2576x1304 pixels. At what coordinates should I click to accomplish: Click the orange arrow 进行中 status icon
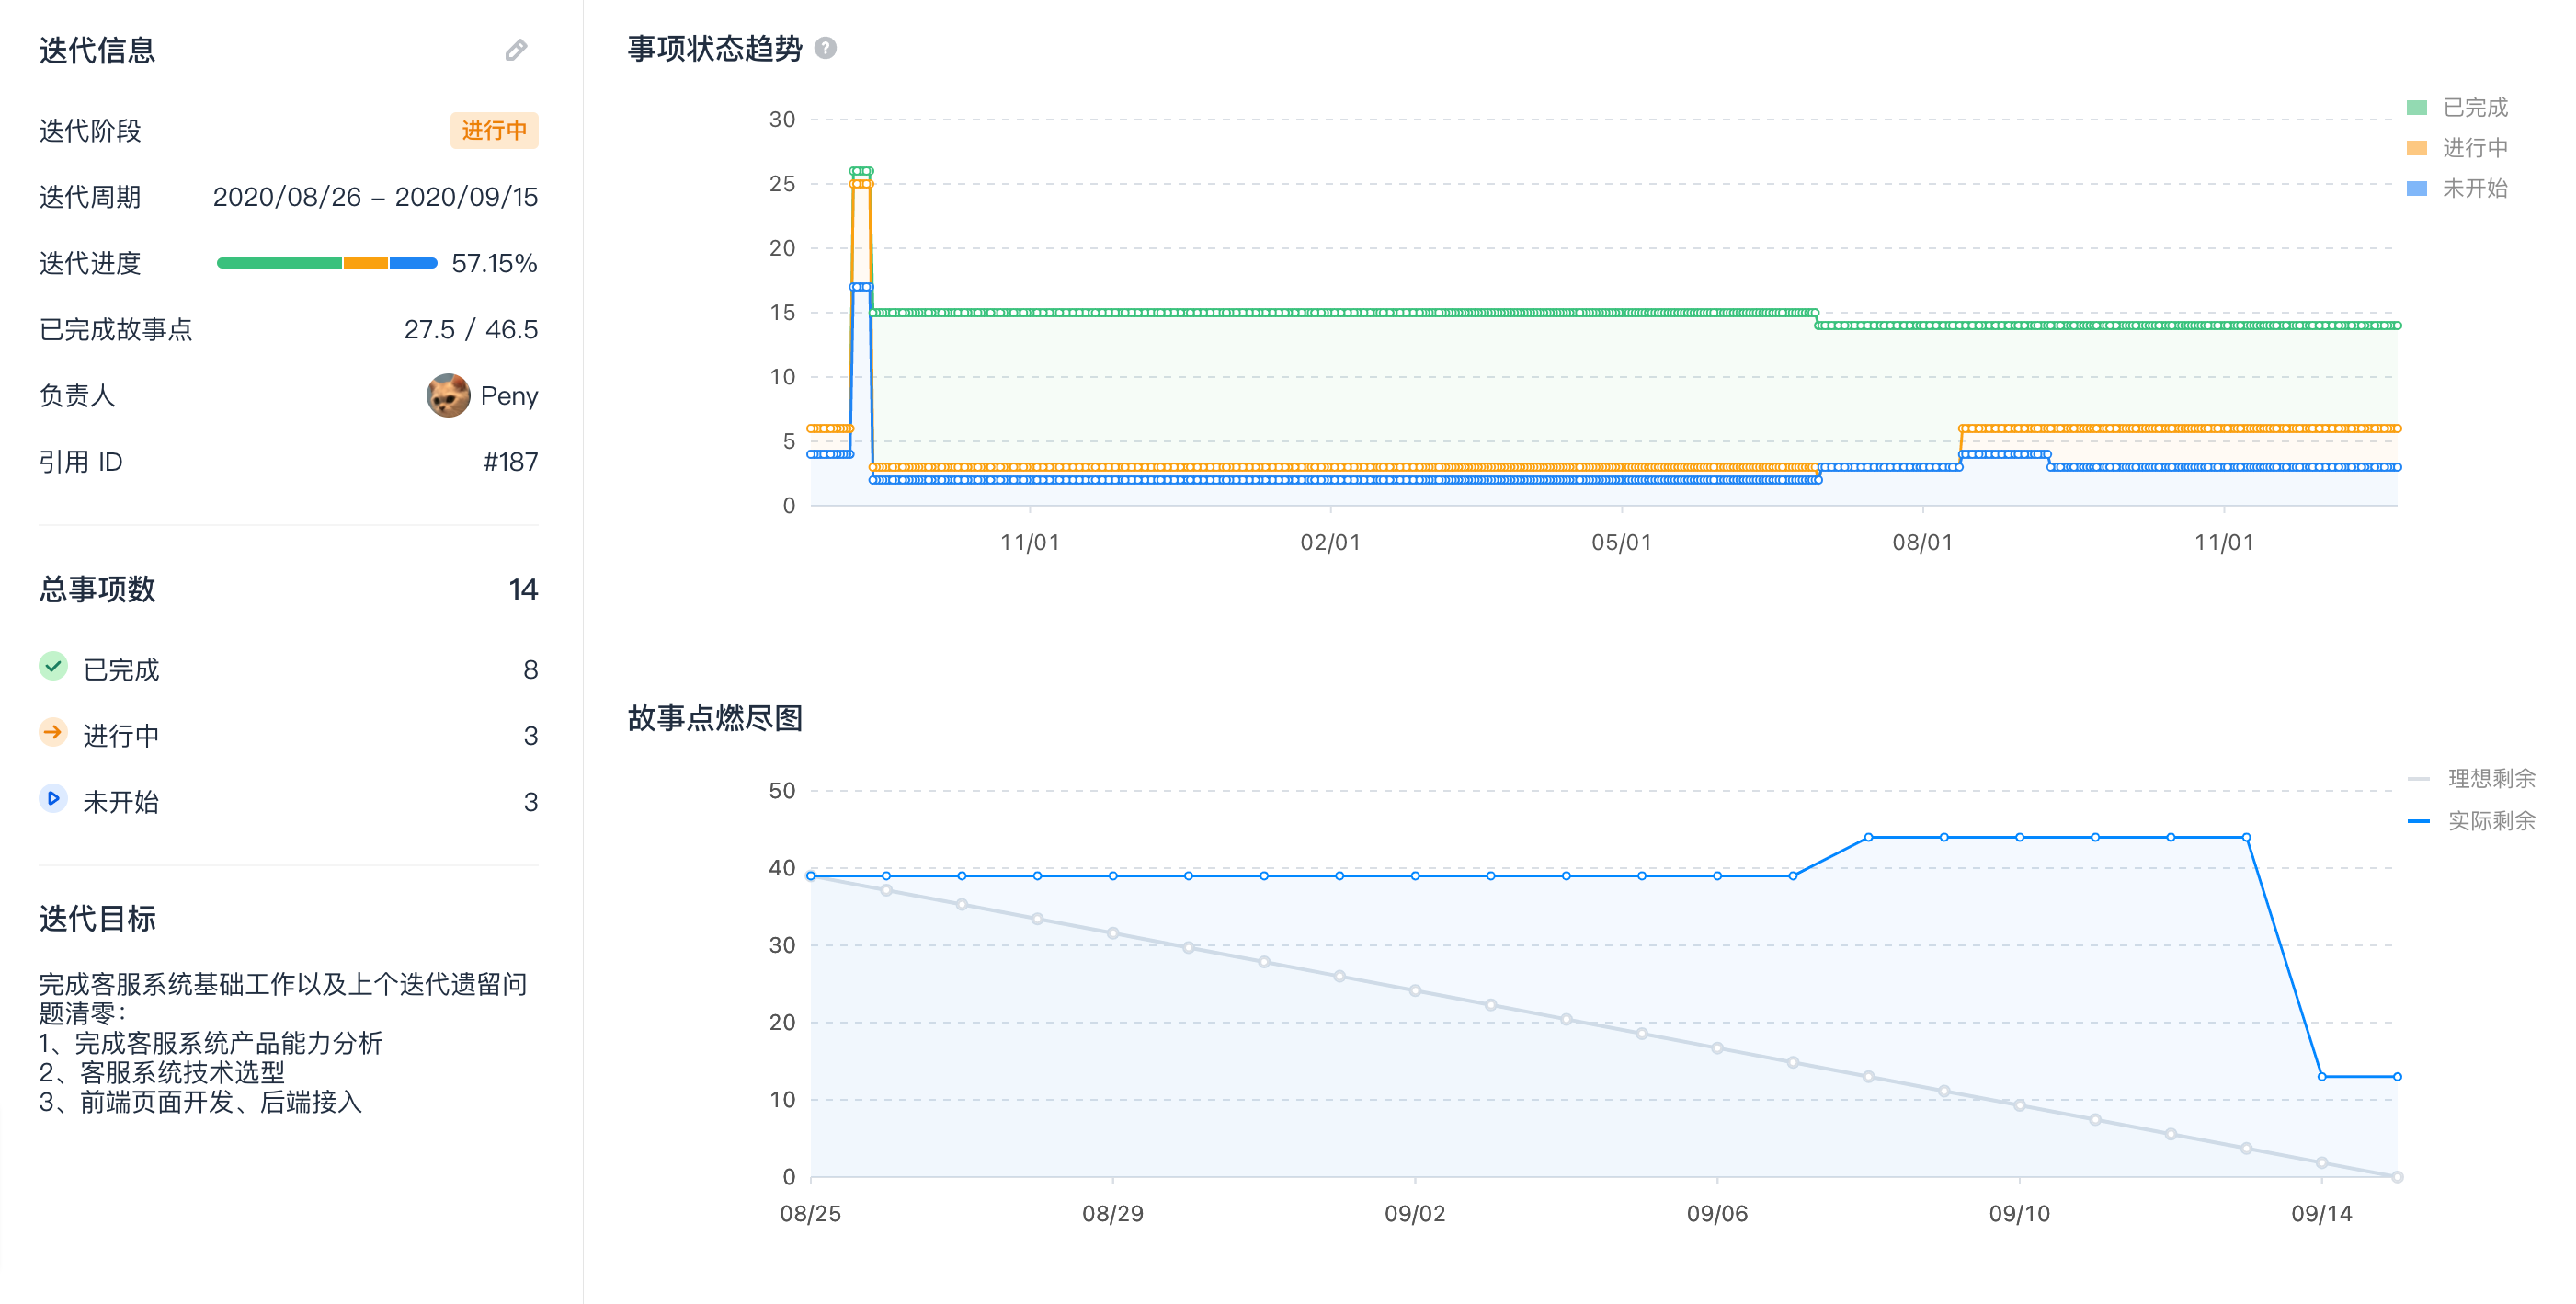53,733
